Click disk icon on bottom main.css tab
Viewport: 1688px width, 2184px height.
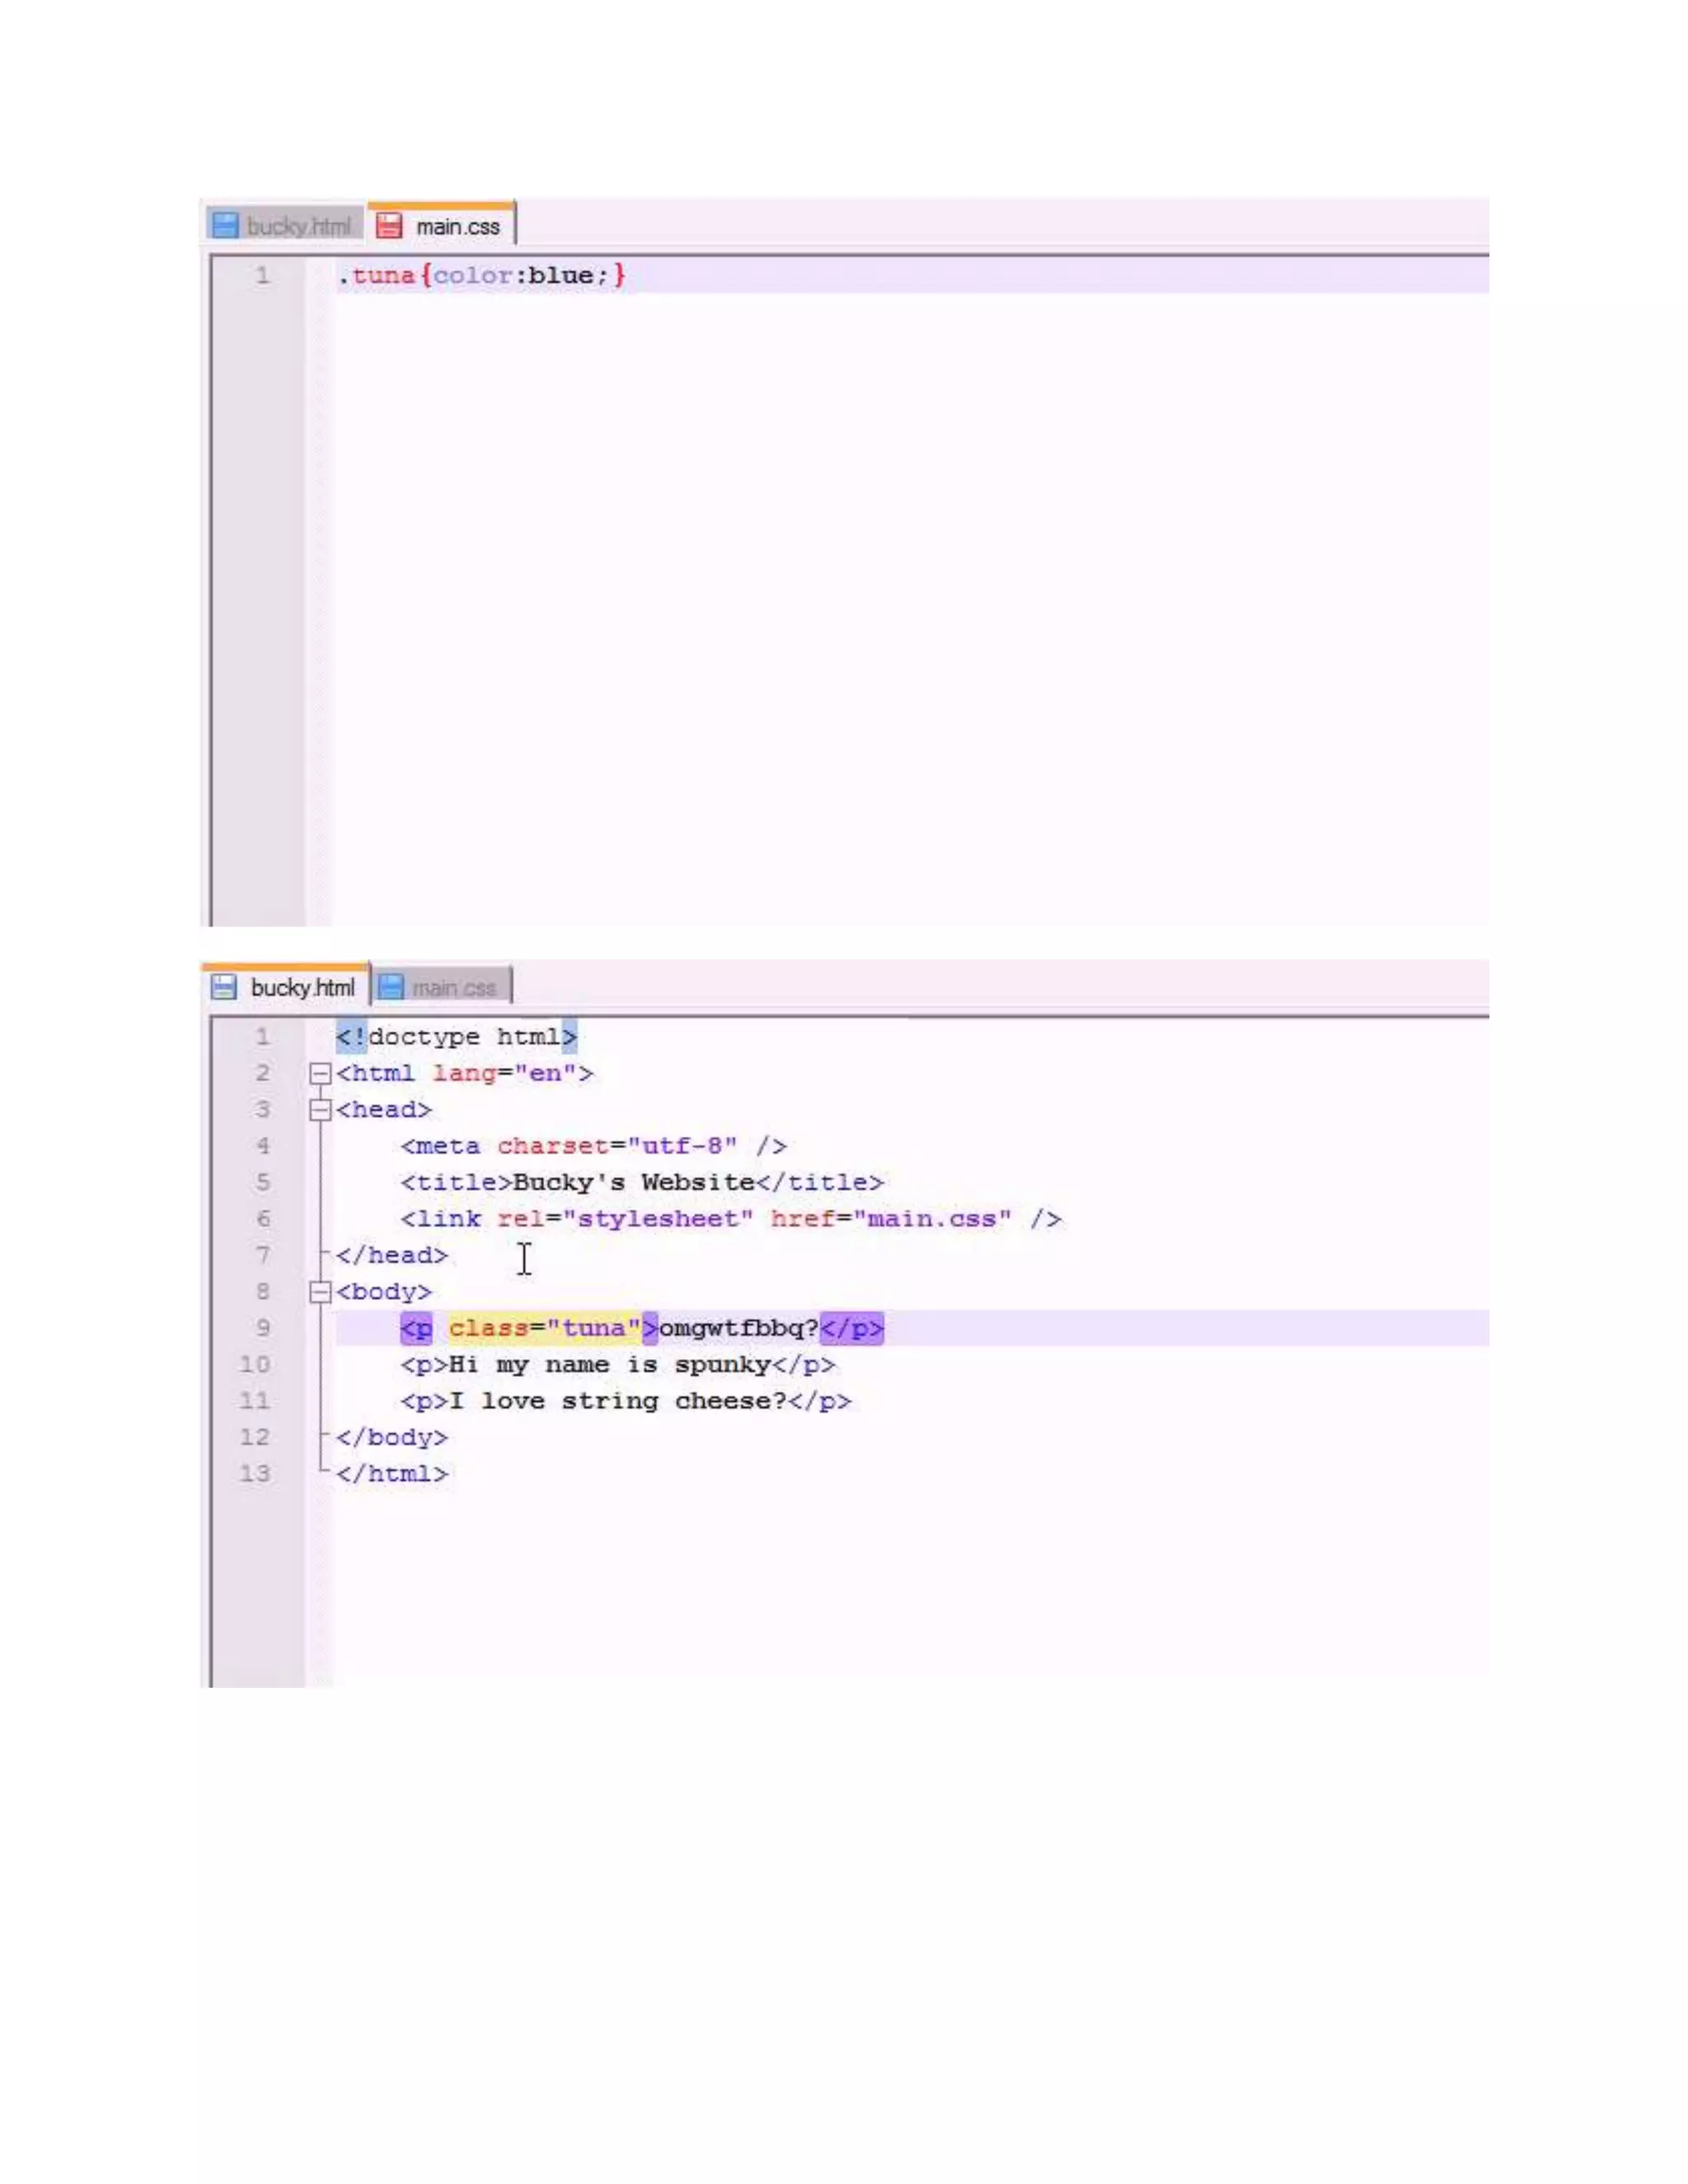[x=390, y=988]
